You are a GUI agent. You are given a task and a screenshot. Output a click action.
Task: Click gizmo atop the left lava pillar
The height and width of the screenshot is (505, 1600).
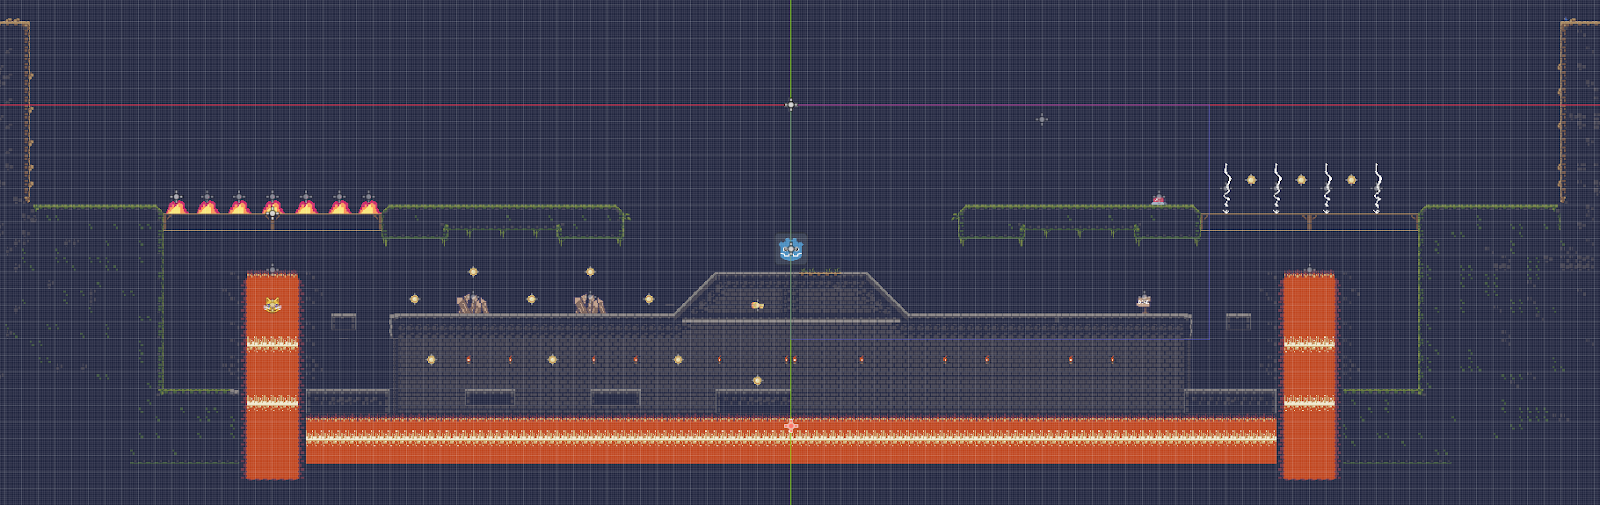pyautogui.click(x=272, y=269)
